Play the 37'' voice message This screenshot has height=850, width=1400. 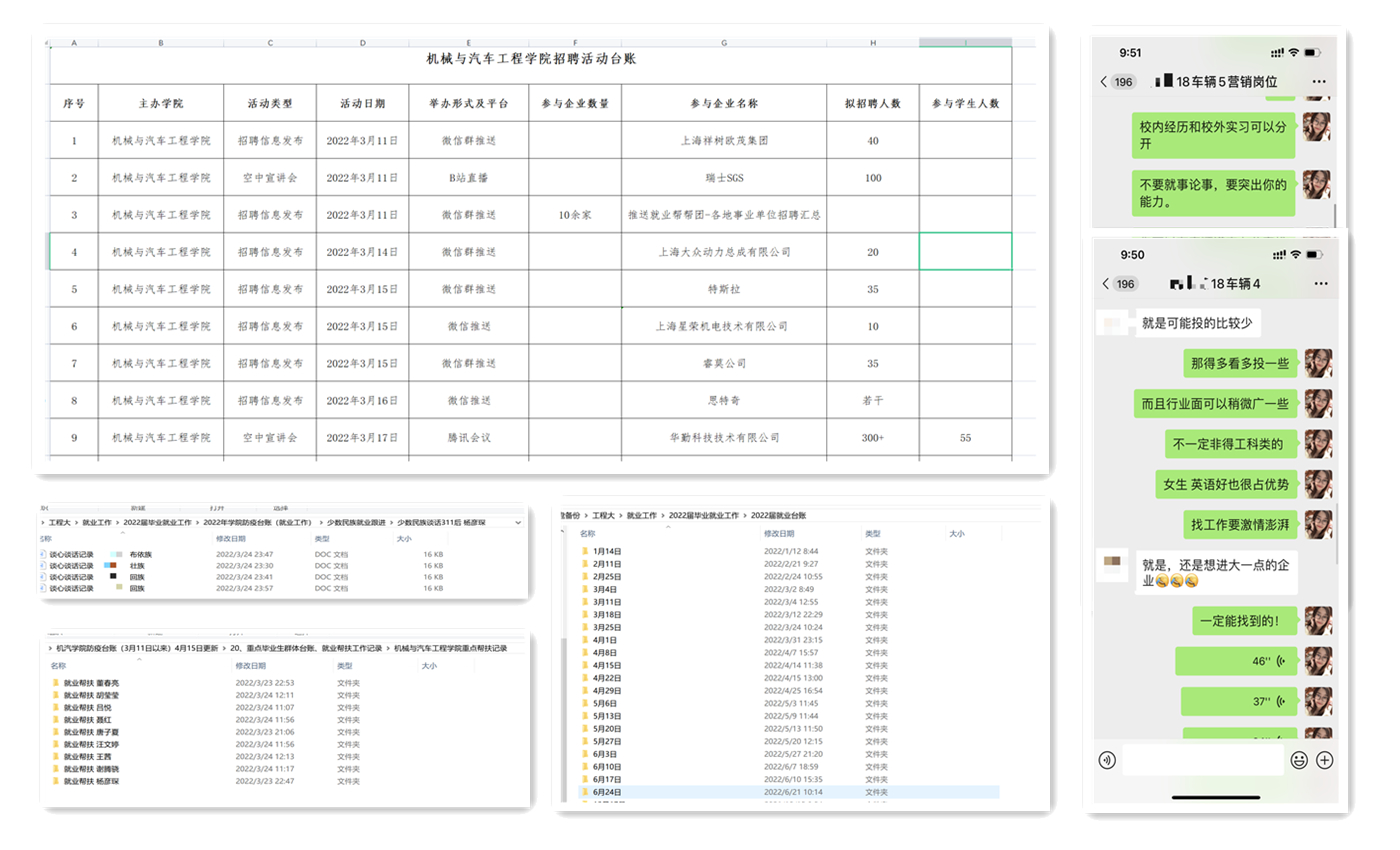(x=1239, y=702)
